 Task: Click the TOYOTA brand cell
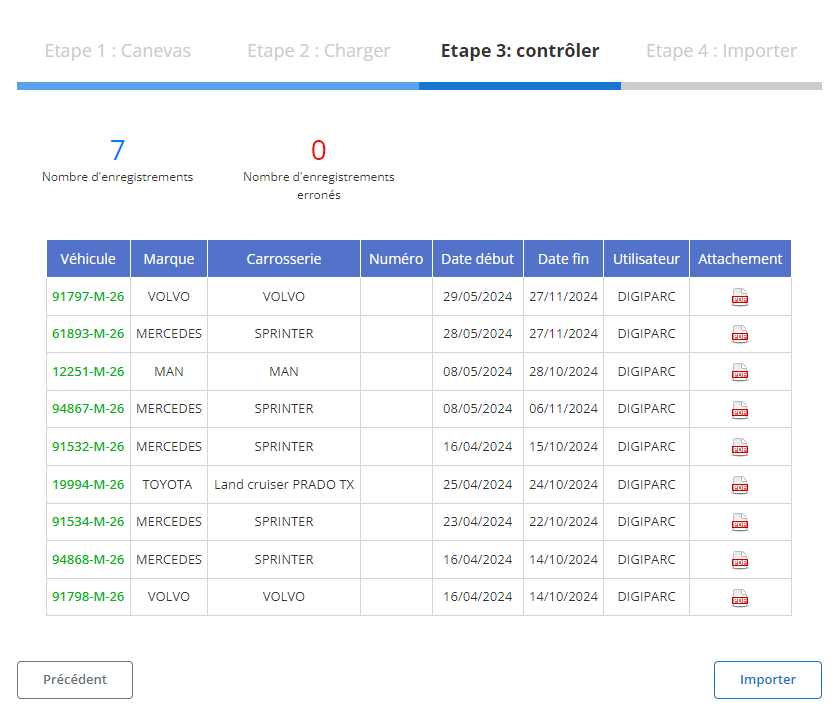coord(167,485)
